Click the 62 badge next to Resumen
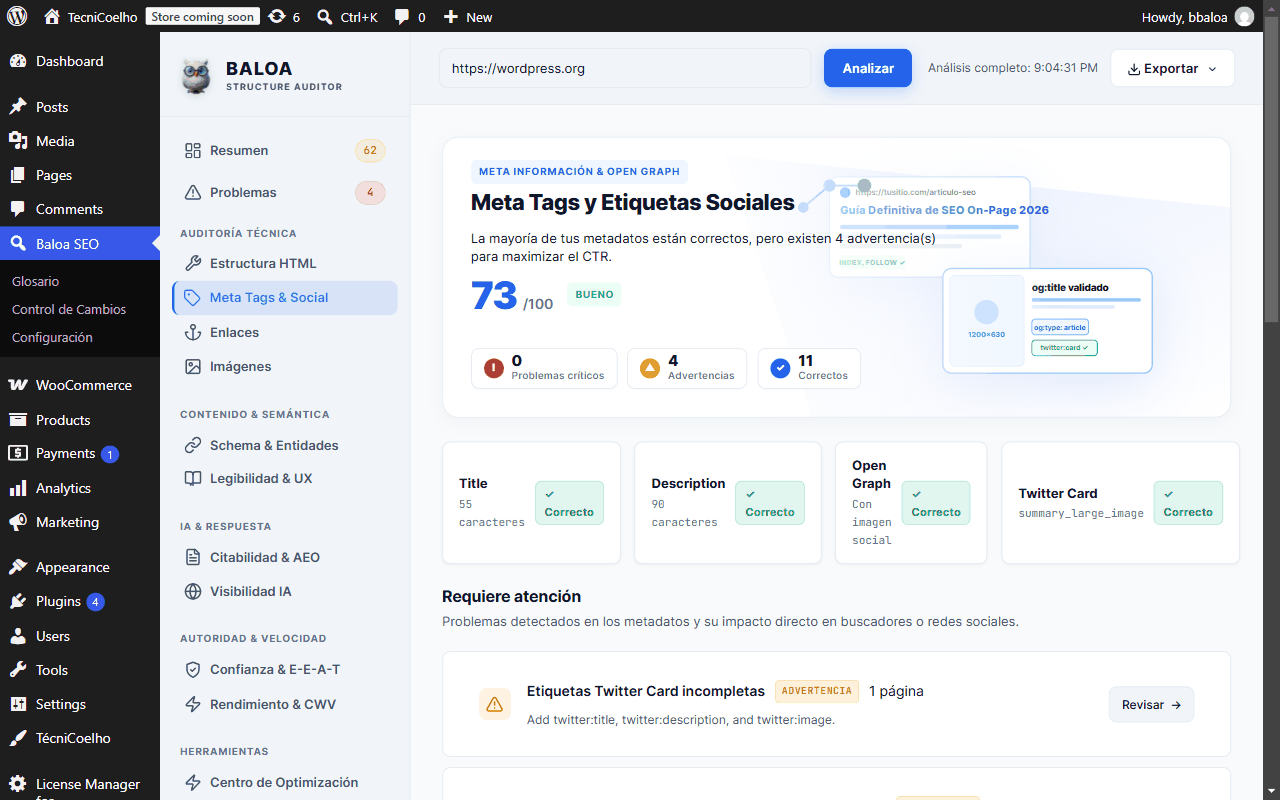The height and width of the screenshot is (800, 1280). (x=370, y=151)
